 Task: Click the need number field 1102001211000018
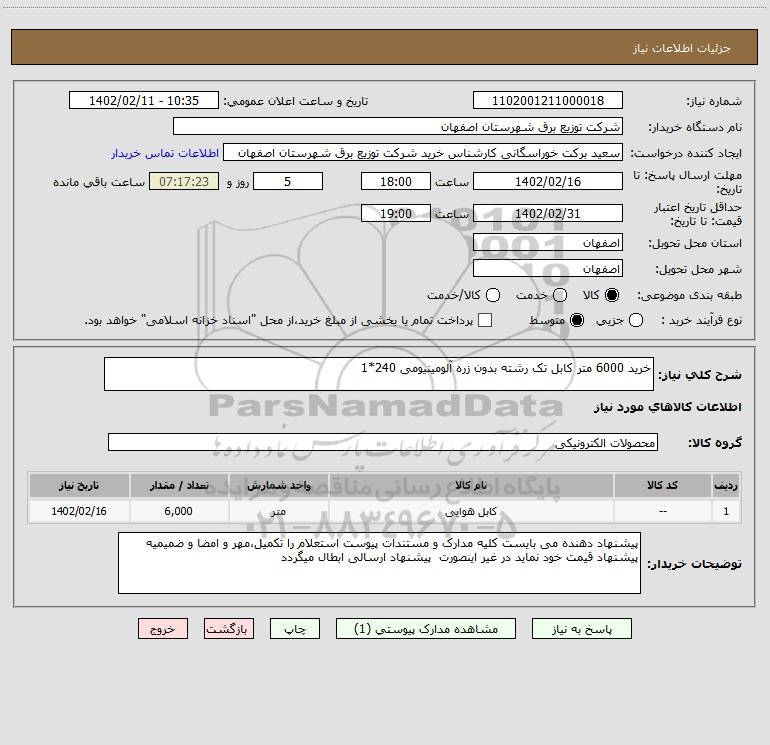[x=548, y=101]
